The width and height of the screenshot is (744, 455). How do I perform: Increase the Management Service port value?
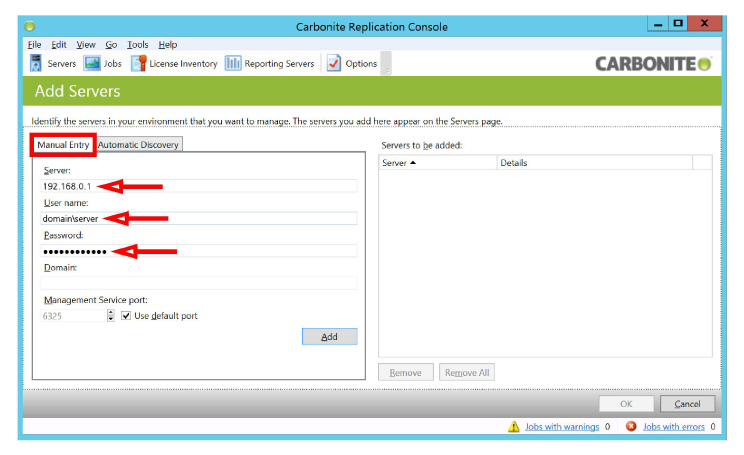[111, 312]
